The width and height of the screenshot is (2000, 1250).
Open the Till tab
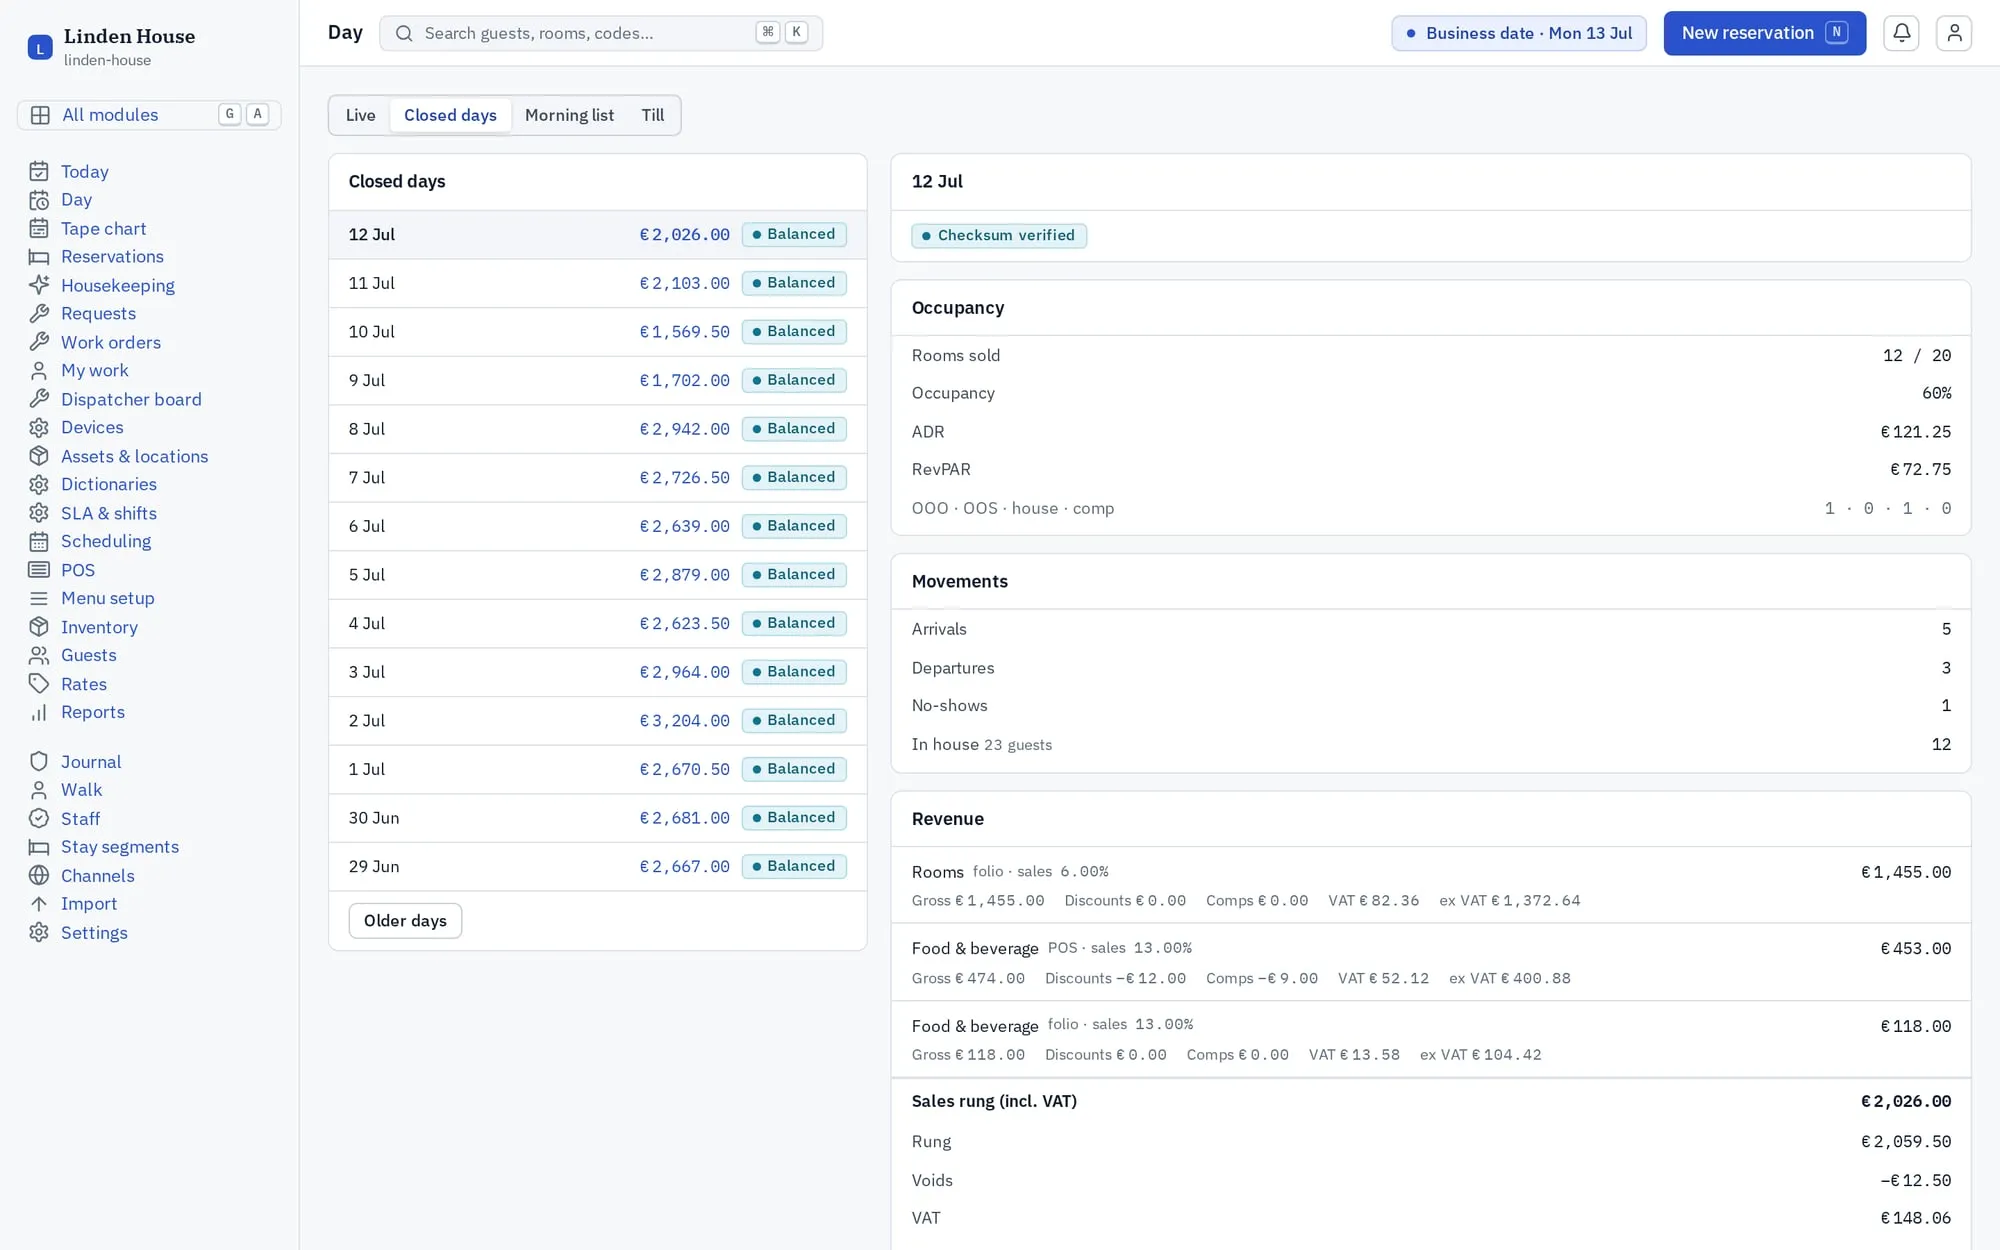click(x=653, y=115)
